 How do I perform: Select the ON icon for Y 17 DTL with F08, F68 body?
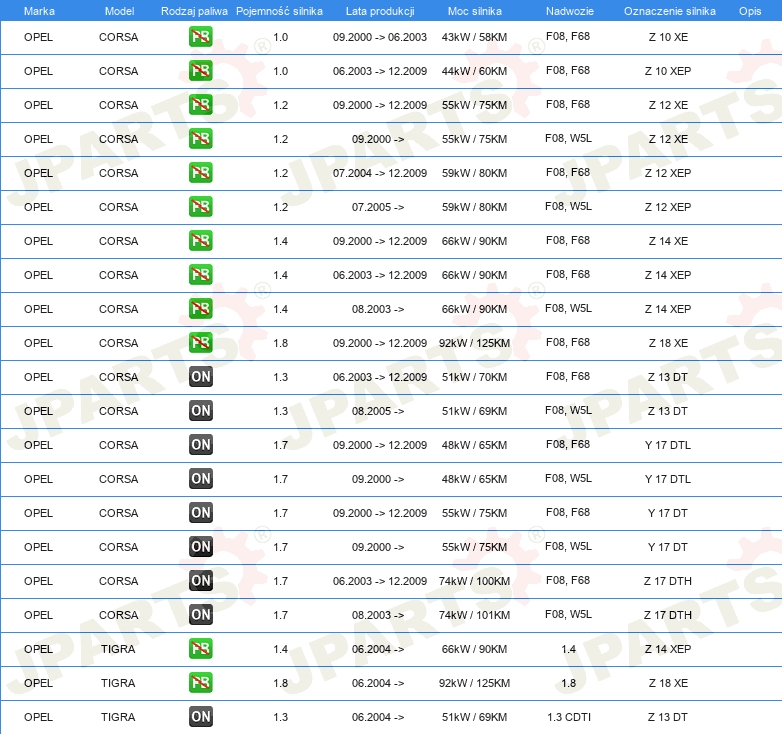(200, 445)
